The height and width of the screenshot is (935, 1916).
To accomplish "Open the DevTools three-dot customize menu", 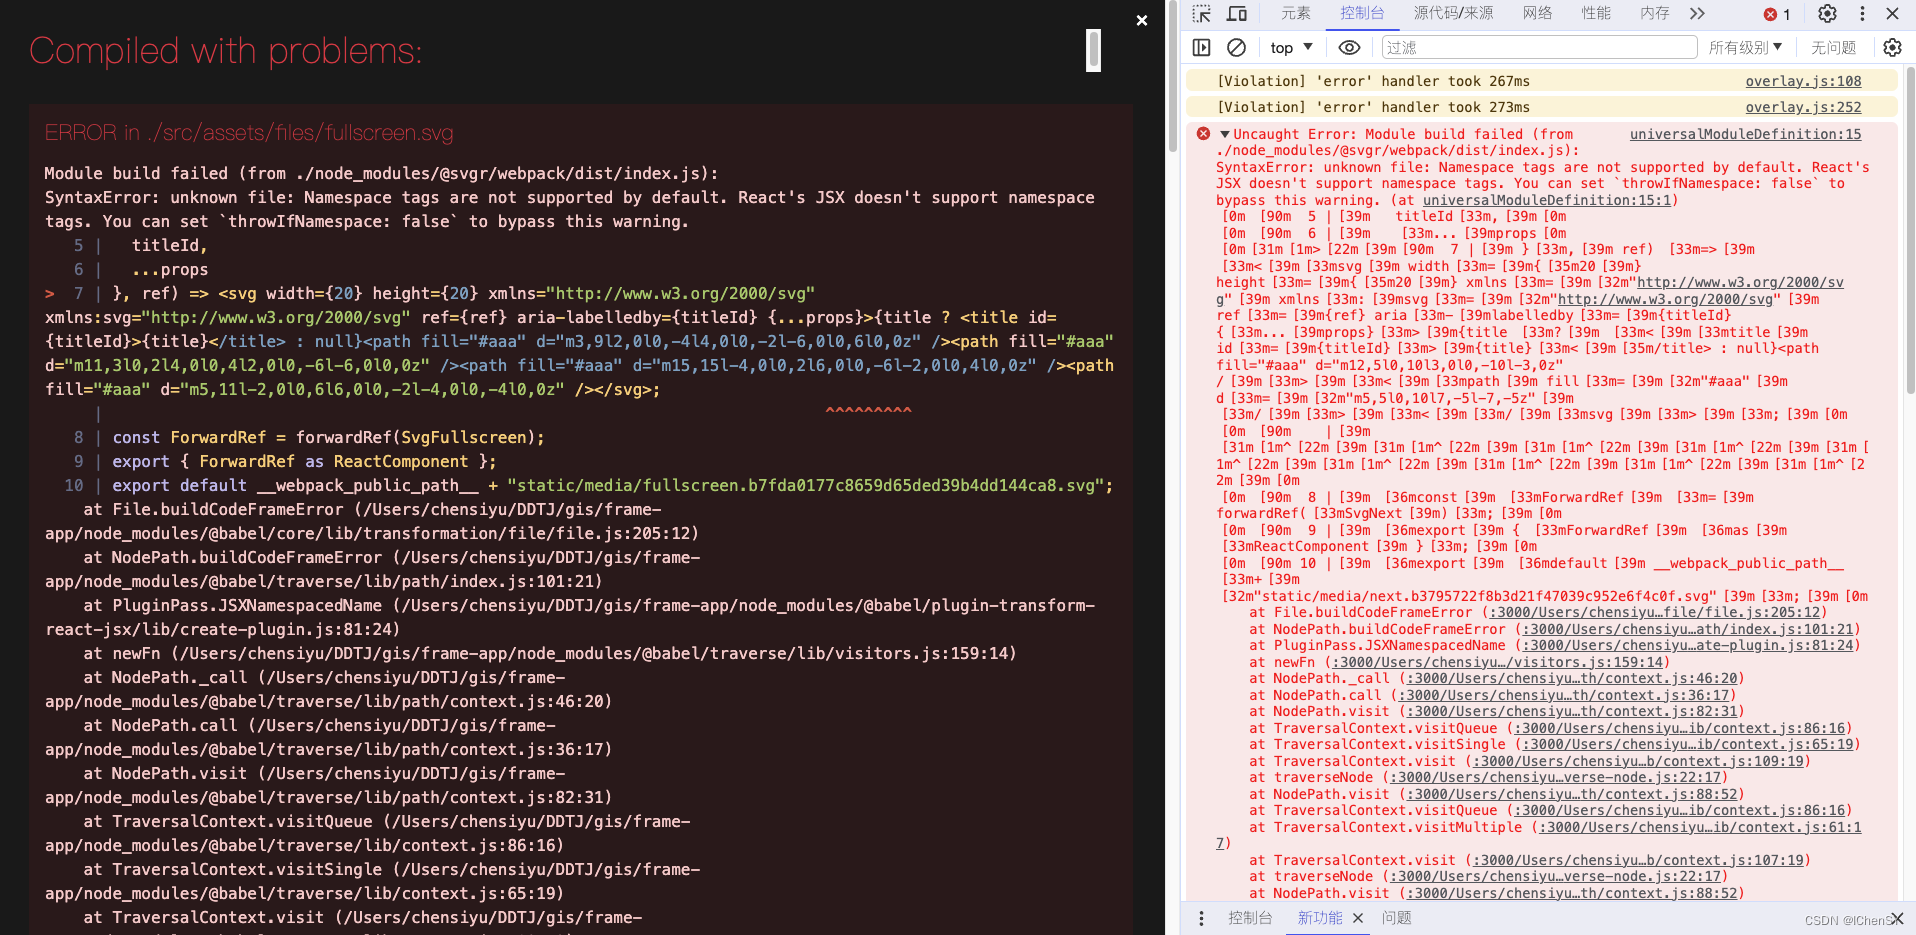I will pyautogui.click(x=1862, y=14).
